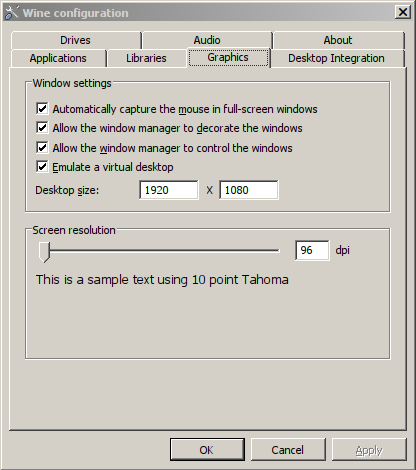Turn off Emulate a virtual desktop
The width and height of the screenshot is (416, 470).
point(42,167)
